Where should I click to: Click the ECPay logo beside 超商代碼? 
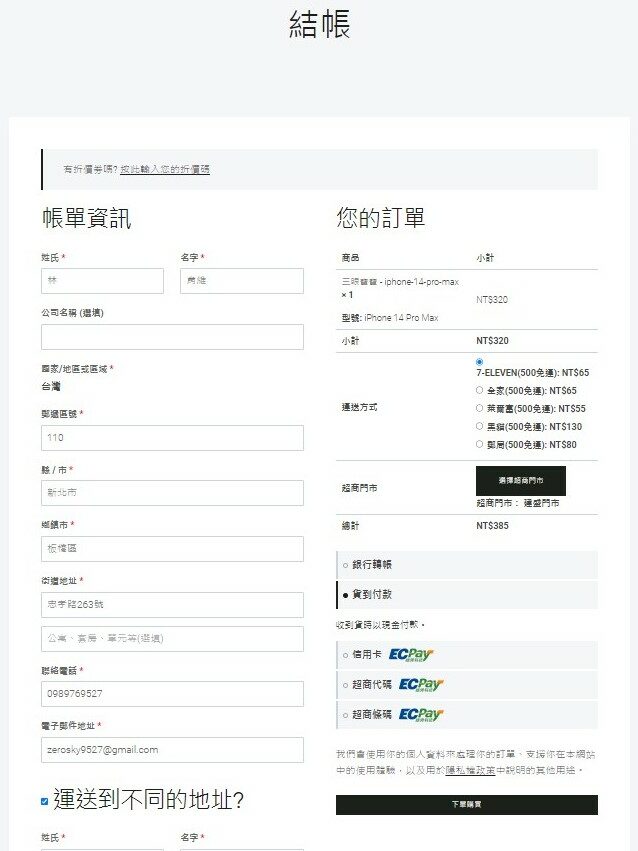[420, 685]
